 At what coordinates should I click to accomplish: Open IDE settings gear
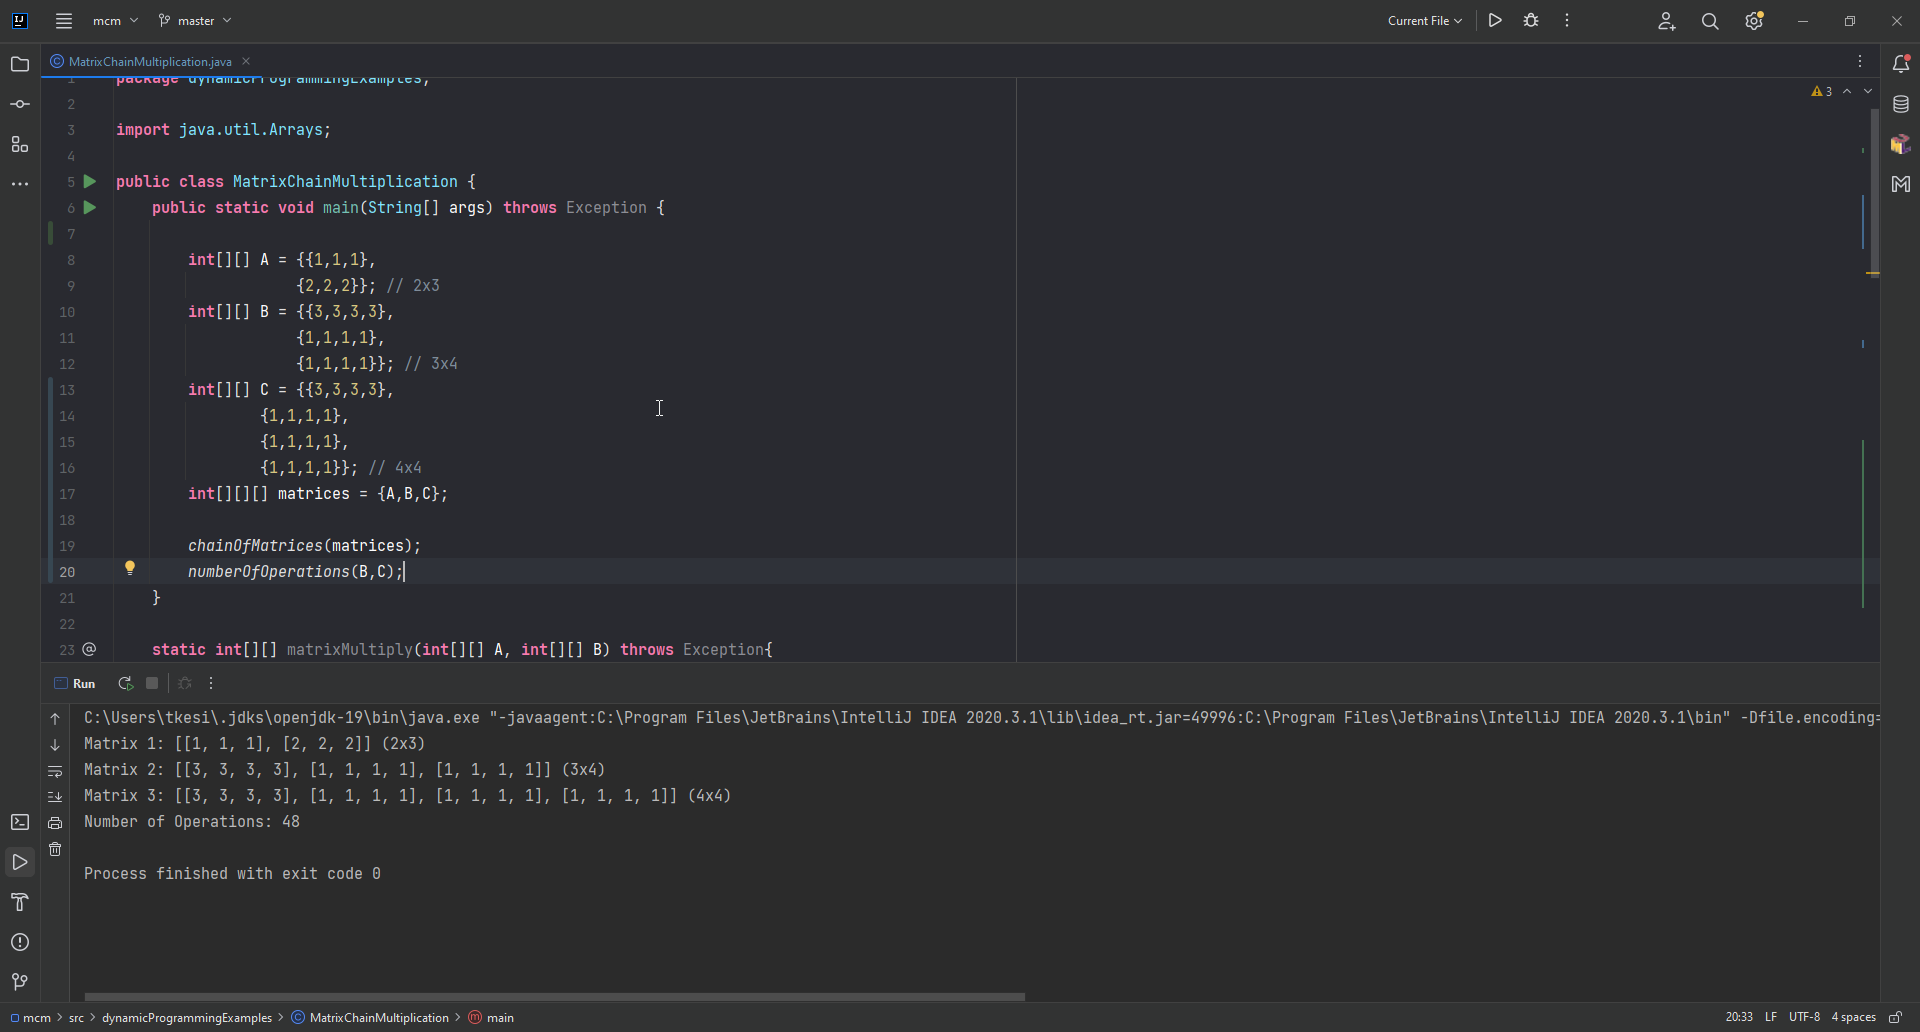click(x=1754, y=21)
